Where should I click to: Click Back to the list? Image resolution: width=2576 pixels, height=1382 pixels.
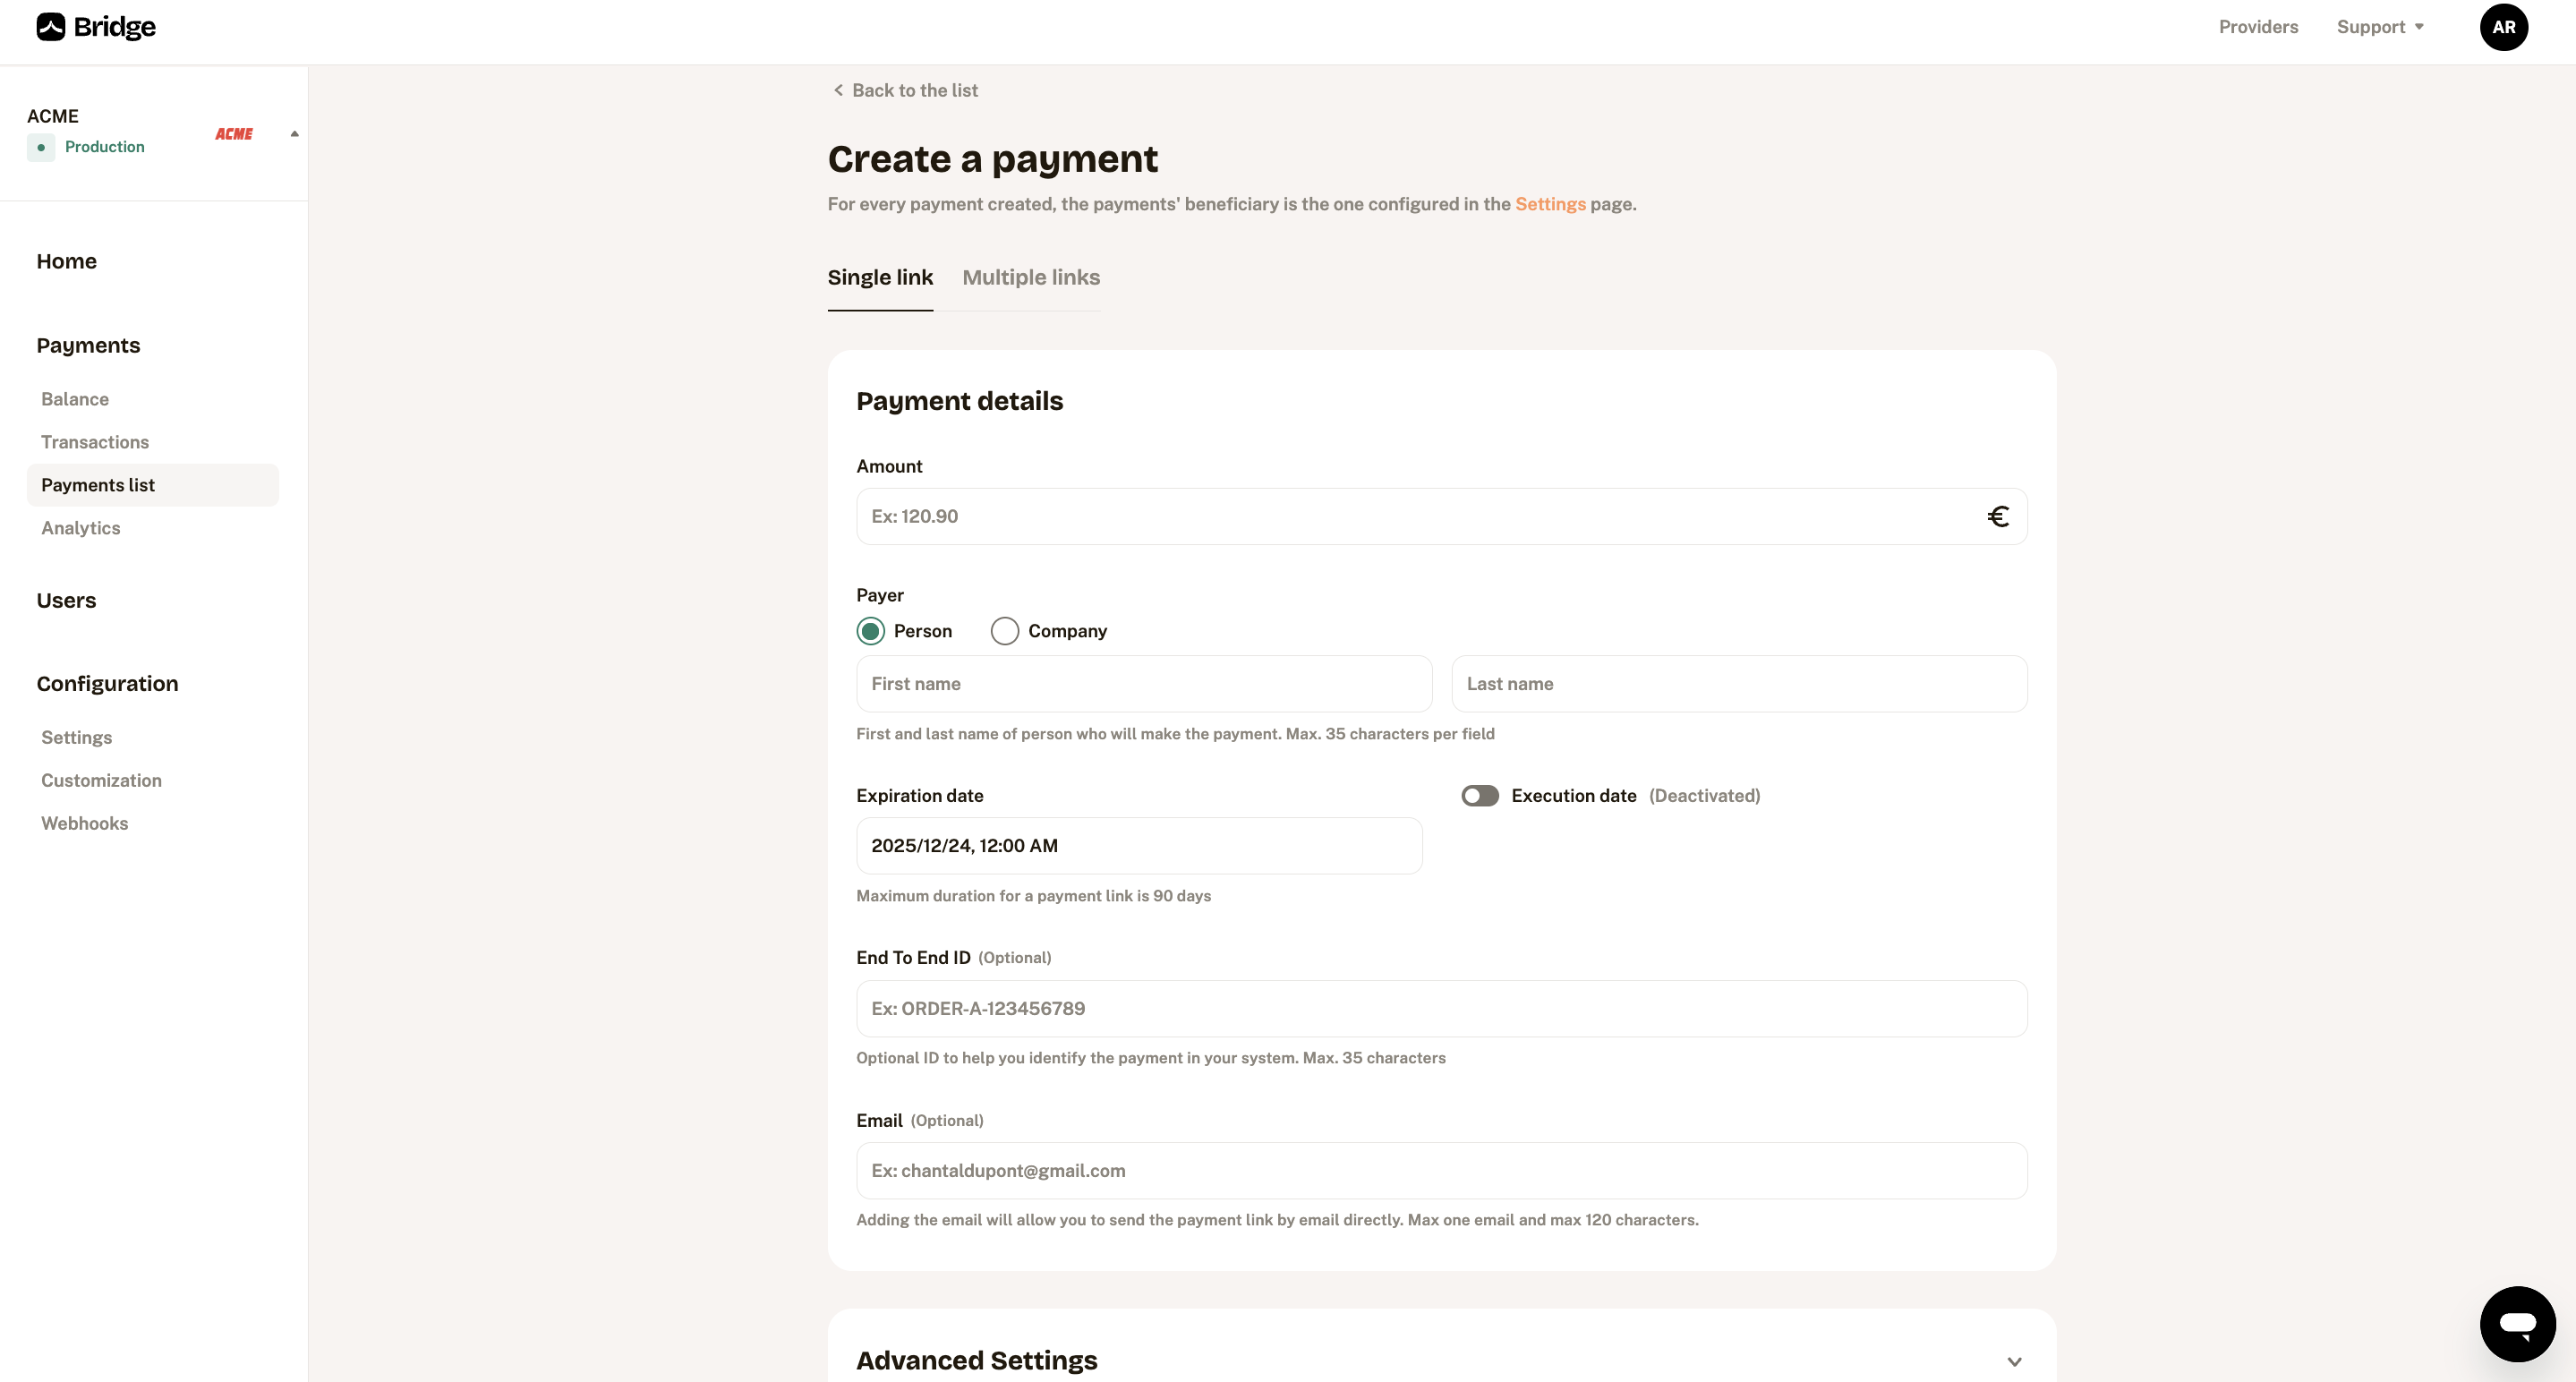(914, 90)
